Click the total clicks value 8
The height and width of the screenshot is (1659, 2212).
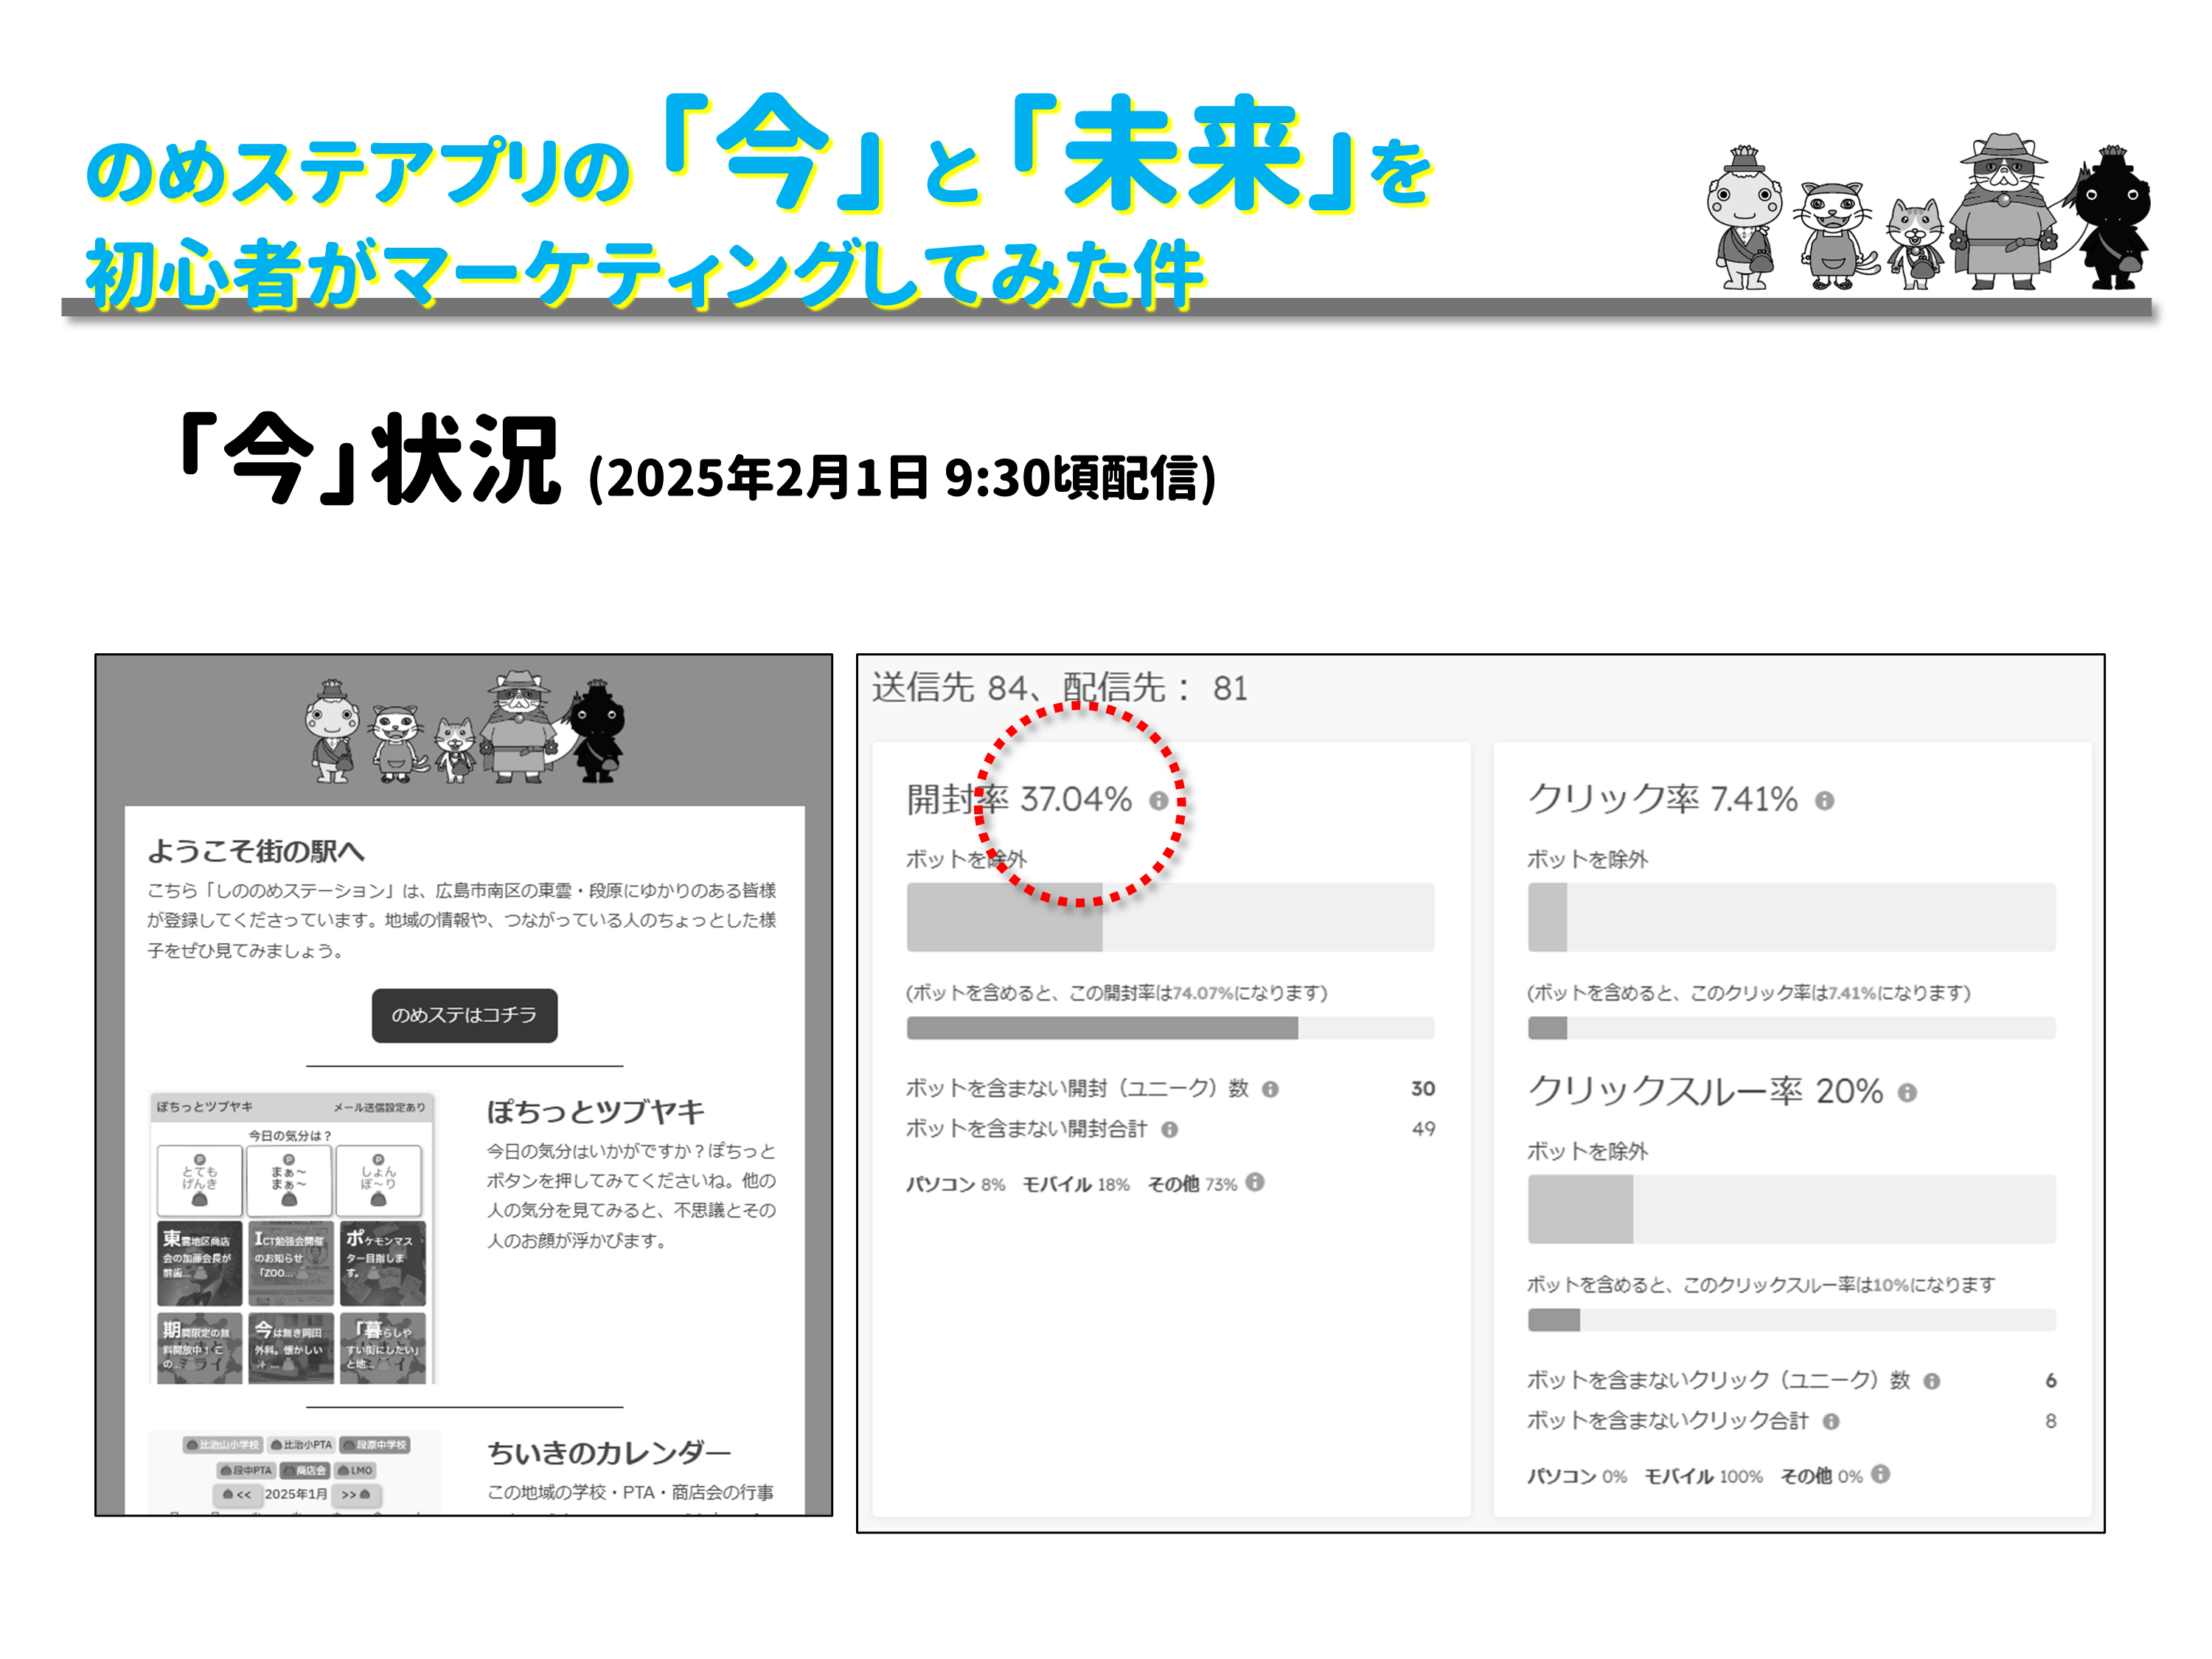[2050, 1421]
